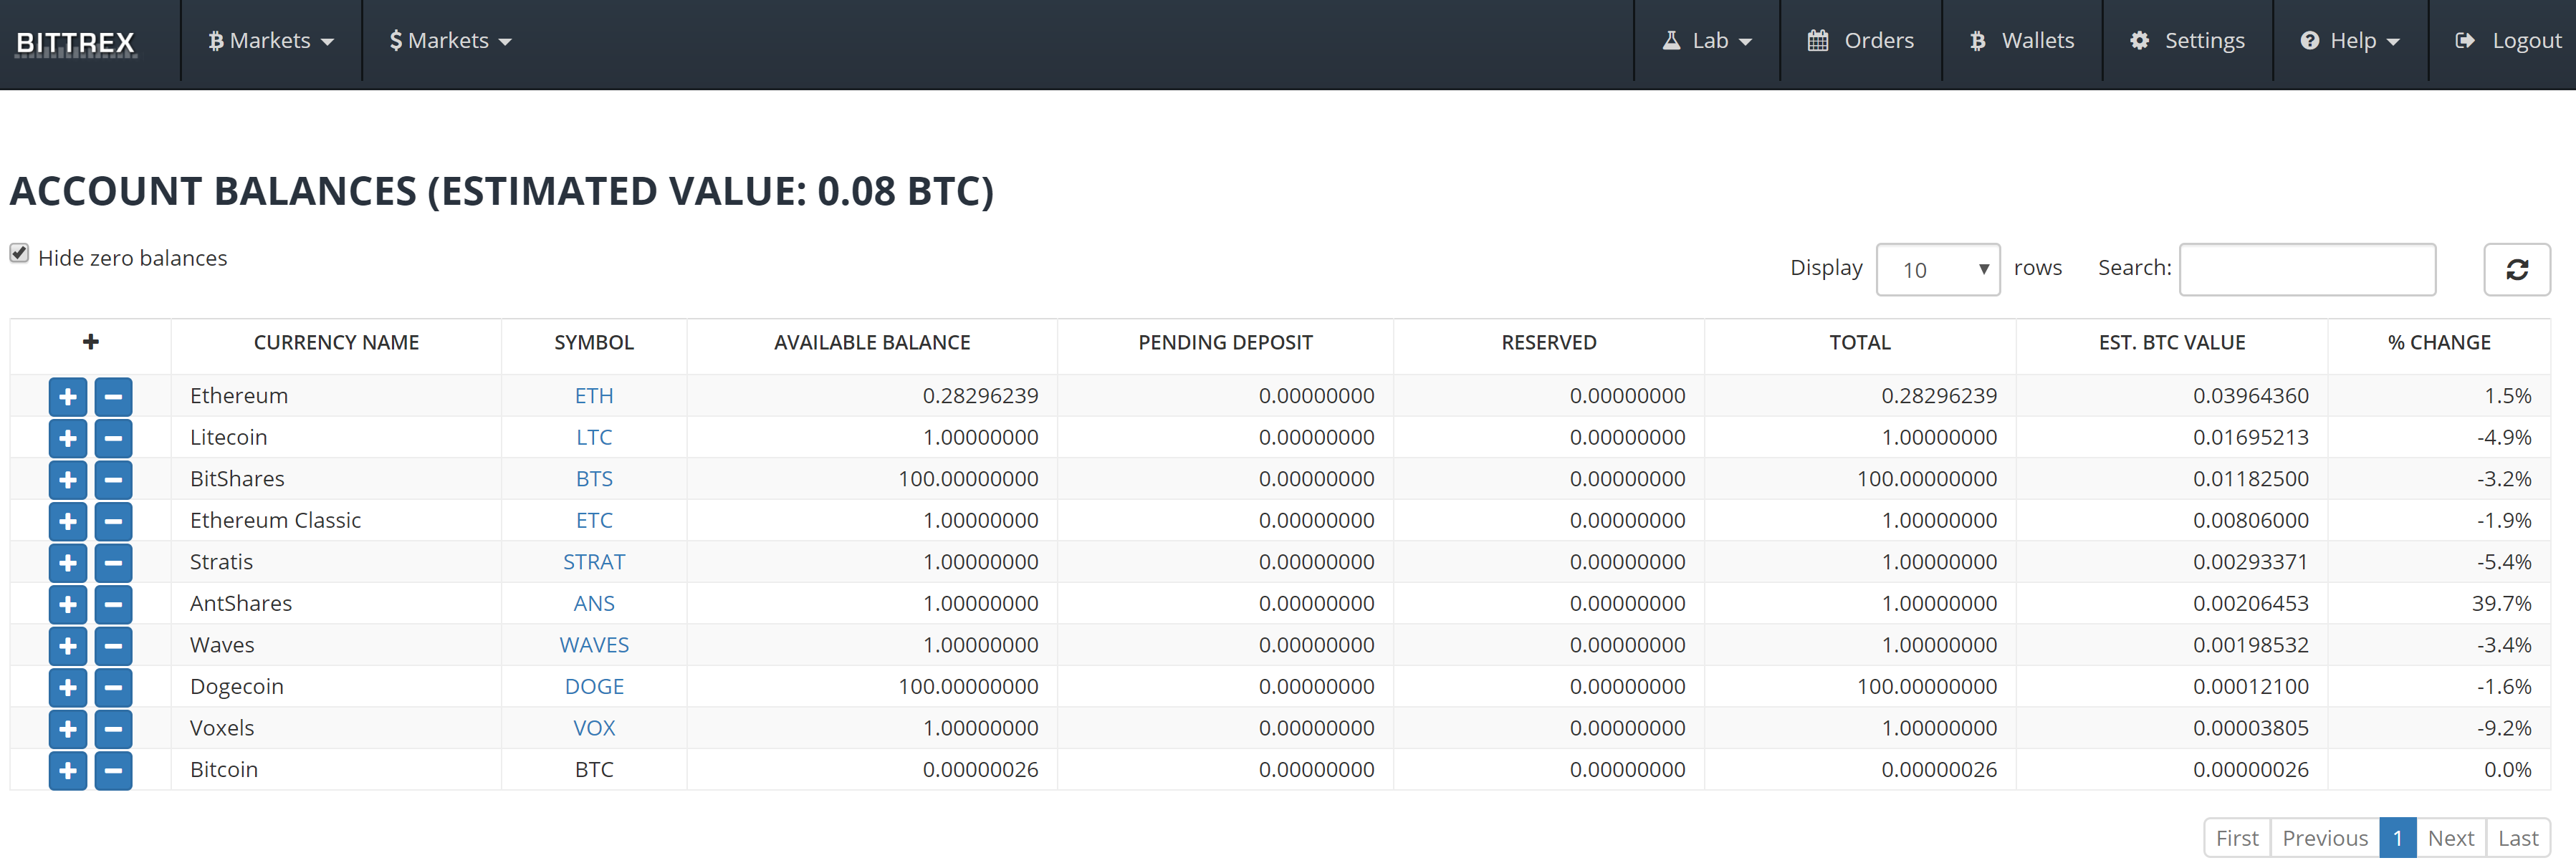Click the Previous pagination button

pos(2325,838)
